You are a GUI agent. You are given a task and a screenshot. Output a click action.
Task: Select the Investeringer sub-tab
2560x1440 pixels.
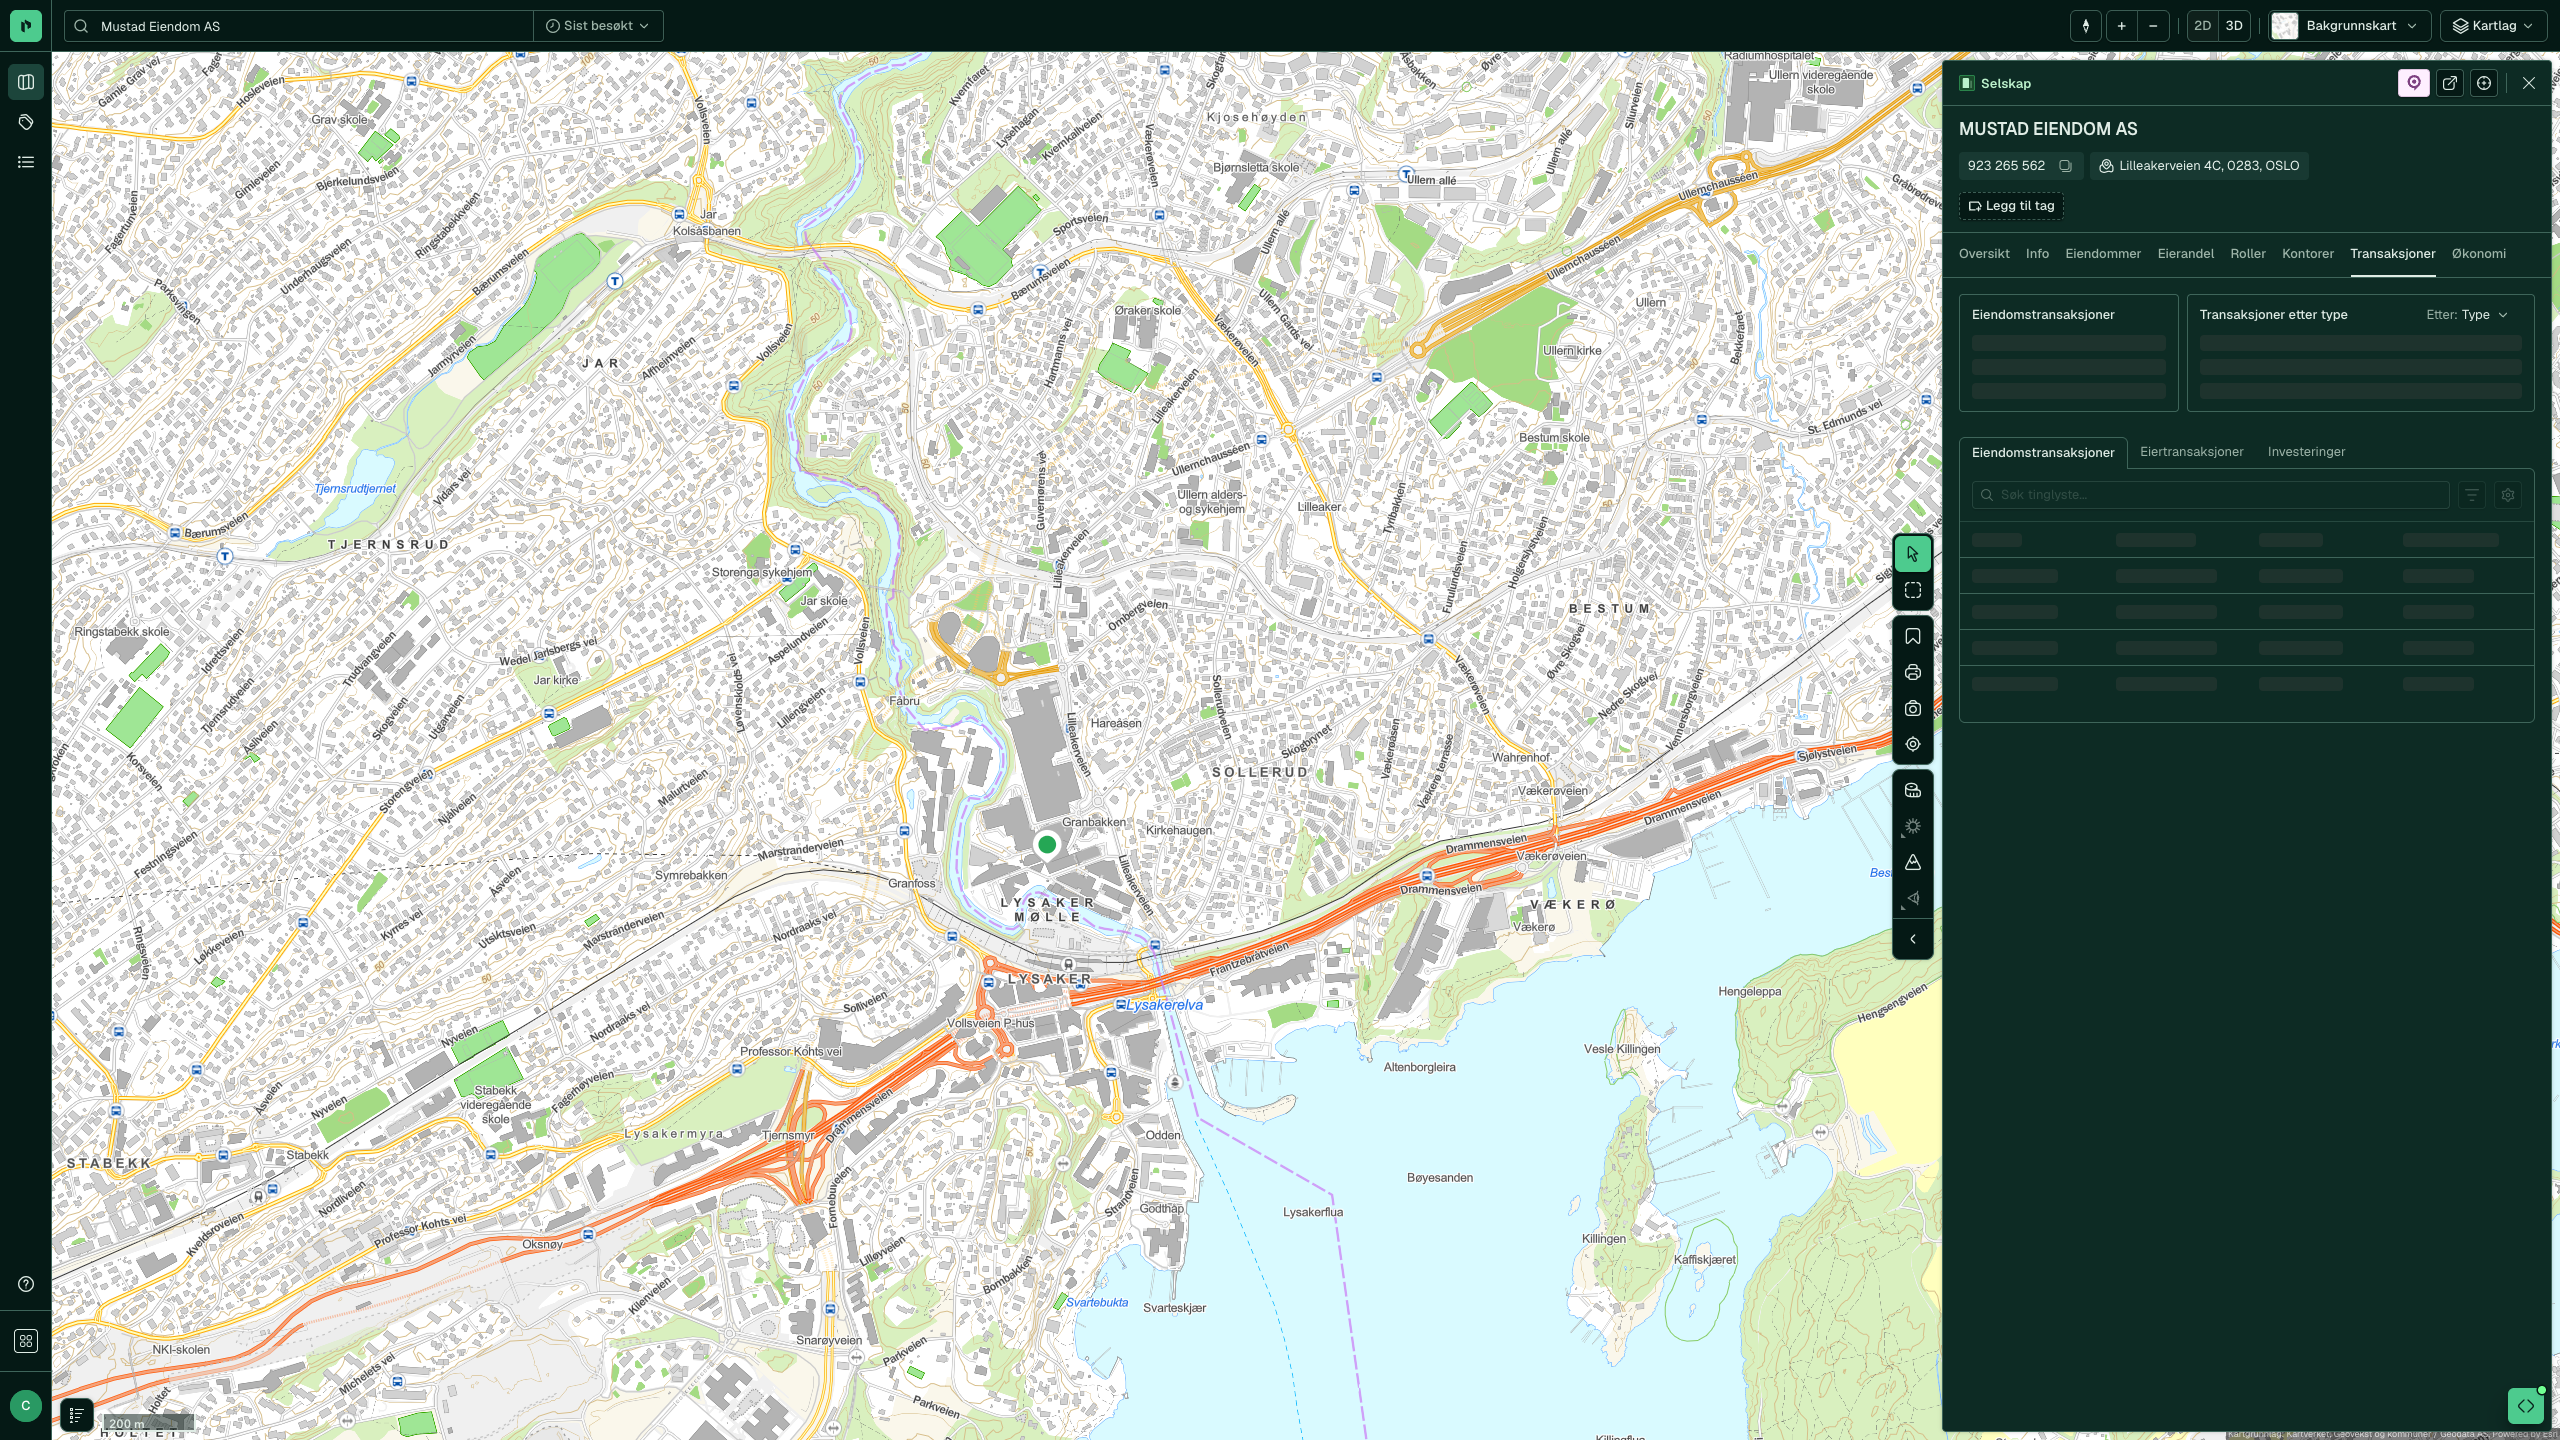pyautogui.click(x=2306, y=452)
